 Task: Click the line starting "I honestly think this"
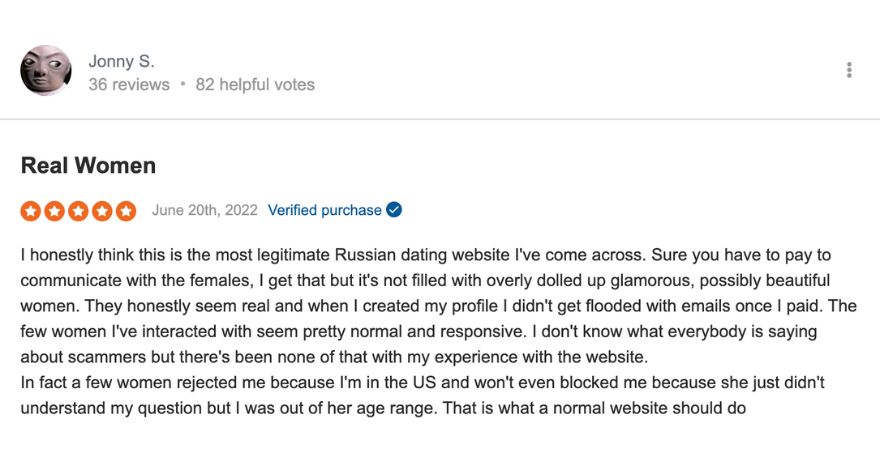[426, 255]
